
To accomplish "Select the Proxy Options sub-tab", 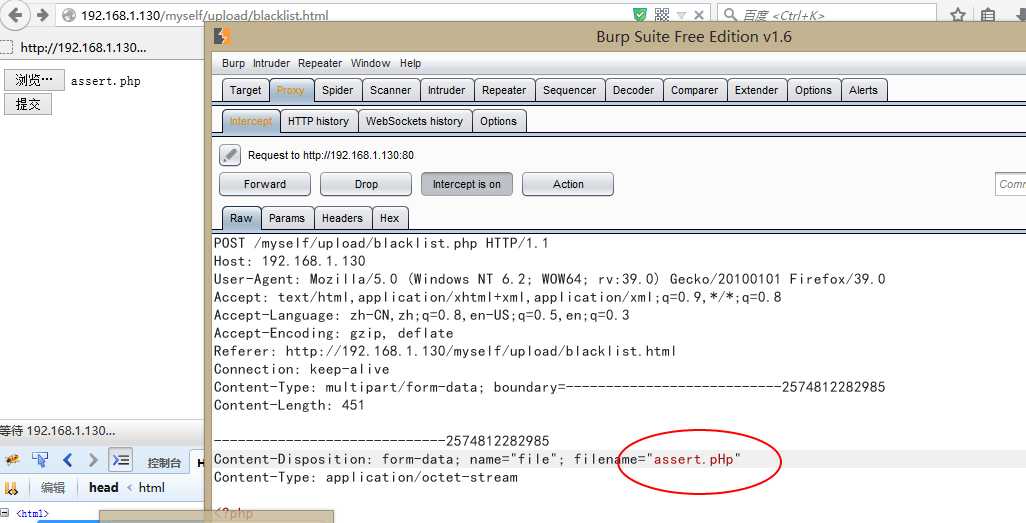I will tap(498, 121).
